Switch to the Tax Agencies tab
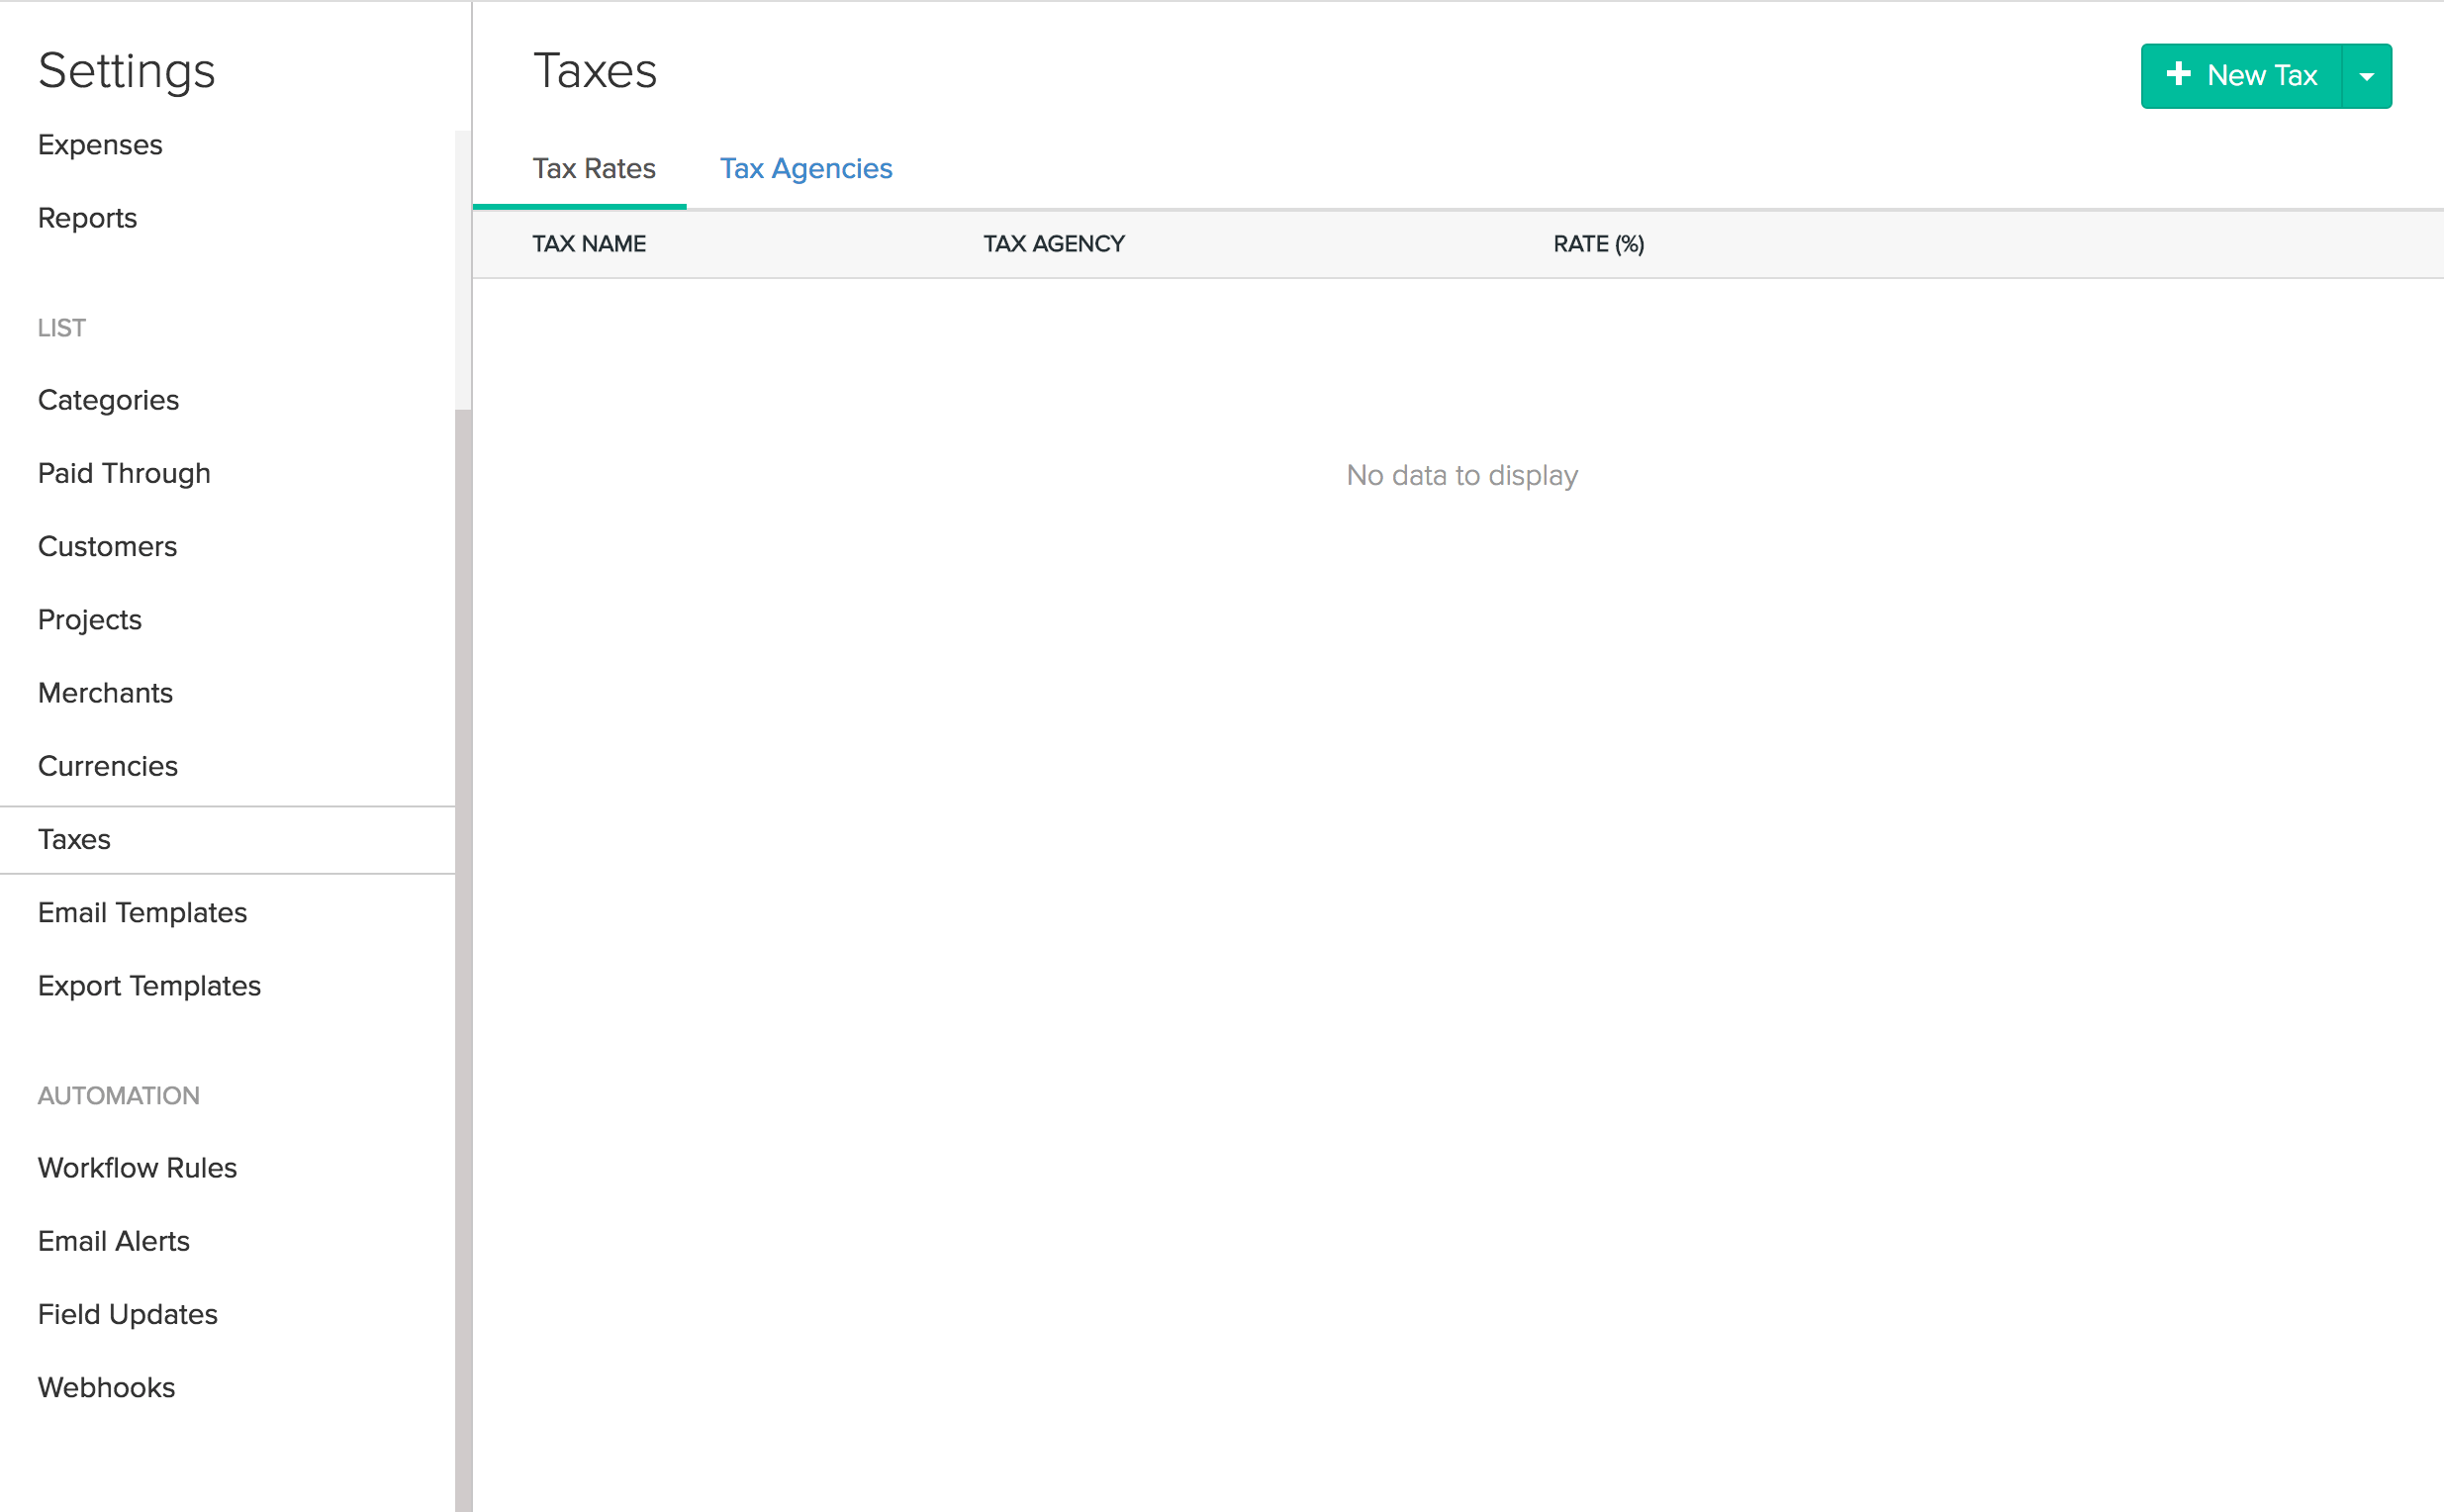Image resolution: width=2444 pixels, height=1512 pixels. pyautogui.click(x=806, y=168)
